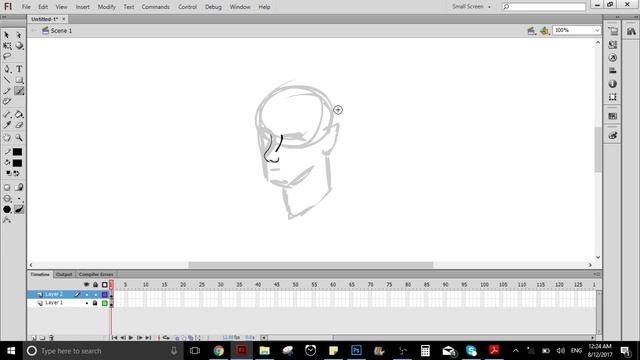Image resolution: width=640 pixels, height=360 pixels.
Task: Select the Pen tool
Action: (x=7, y=69)
